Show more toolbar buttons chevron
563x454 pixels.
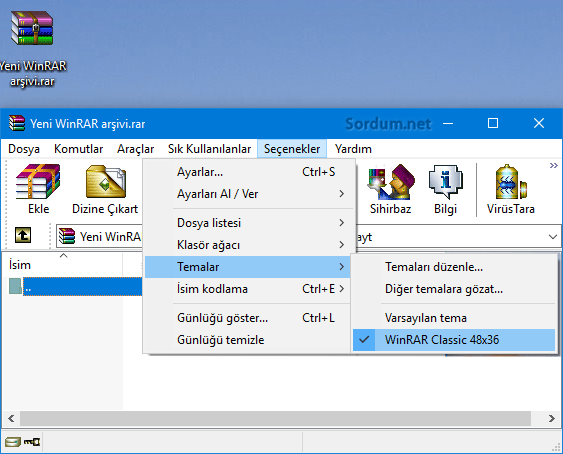coord(554,166)
